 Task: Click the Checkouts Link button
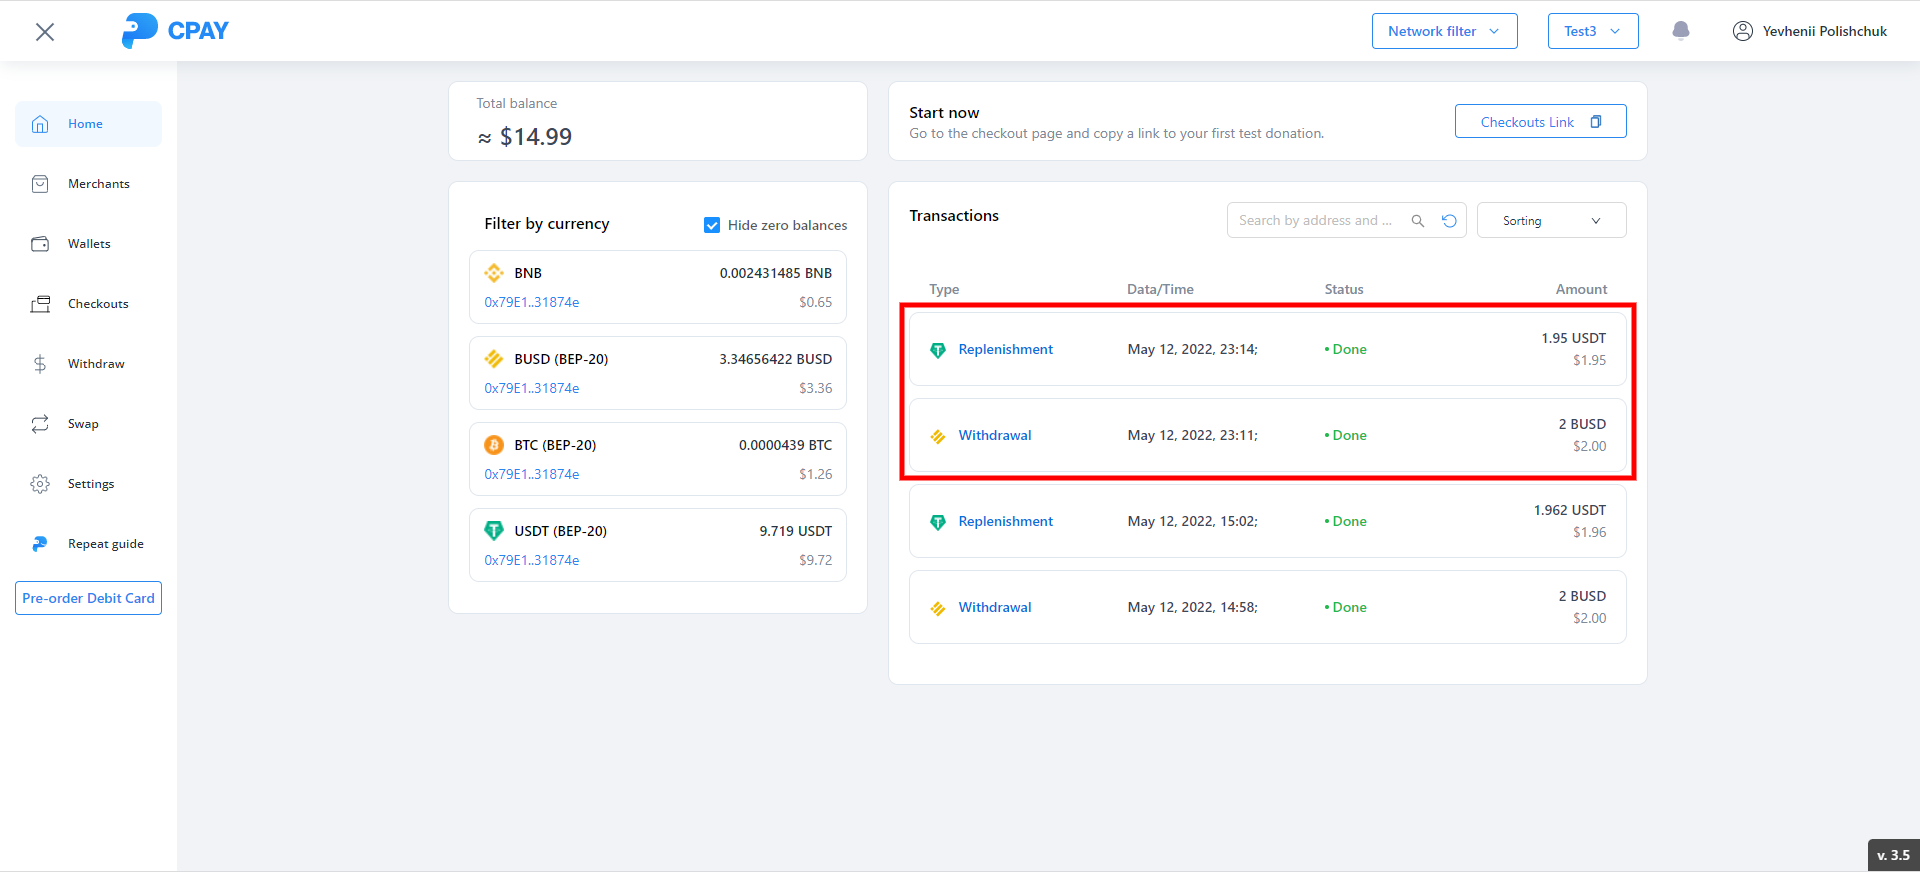click(x=1540, y=122)
